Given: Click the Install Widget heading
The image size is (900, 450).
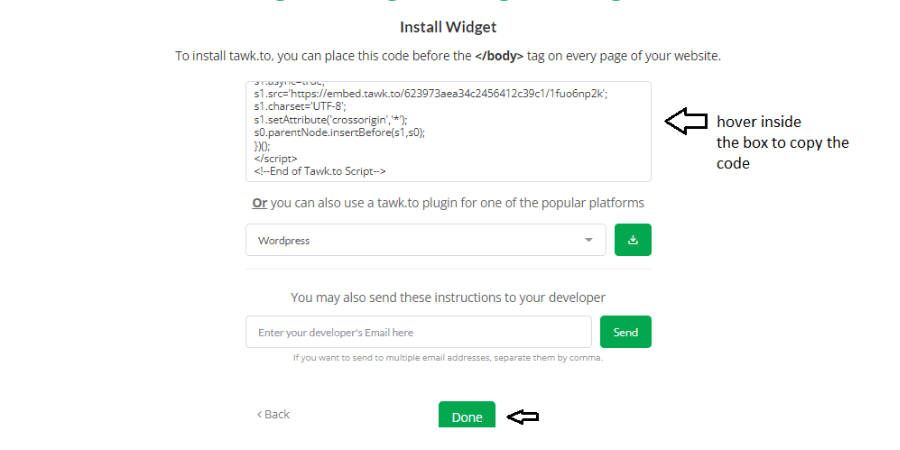Looking at the screenshot, I should pos(448,27).
